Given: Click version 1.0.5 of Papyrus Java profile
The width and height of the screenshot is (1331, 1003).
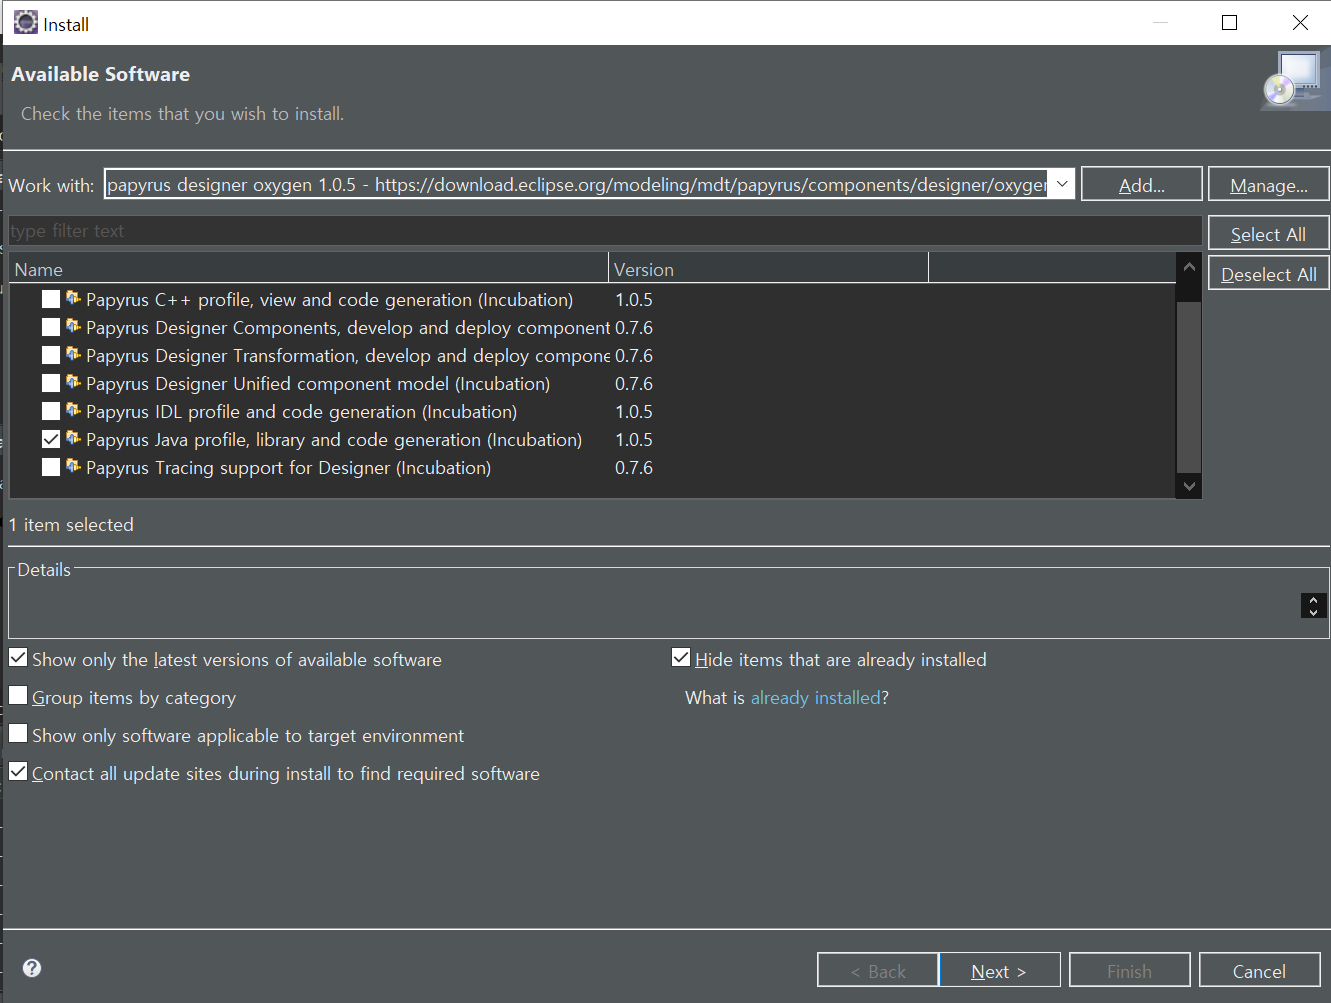Looking at the screenshot, I should click(634, 439).
